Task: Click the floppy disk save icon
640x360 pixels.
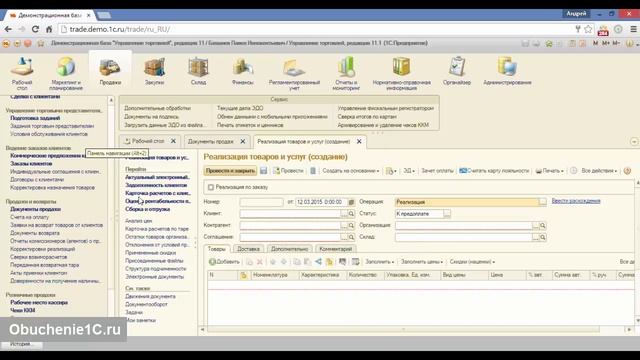Action: pos(264,171)
